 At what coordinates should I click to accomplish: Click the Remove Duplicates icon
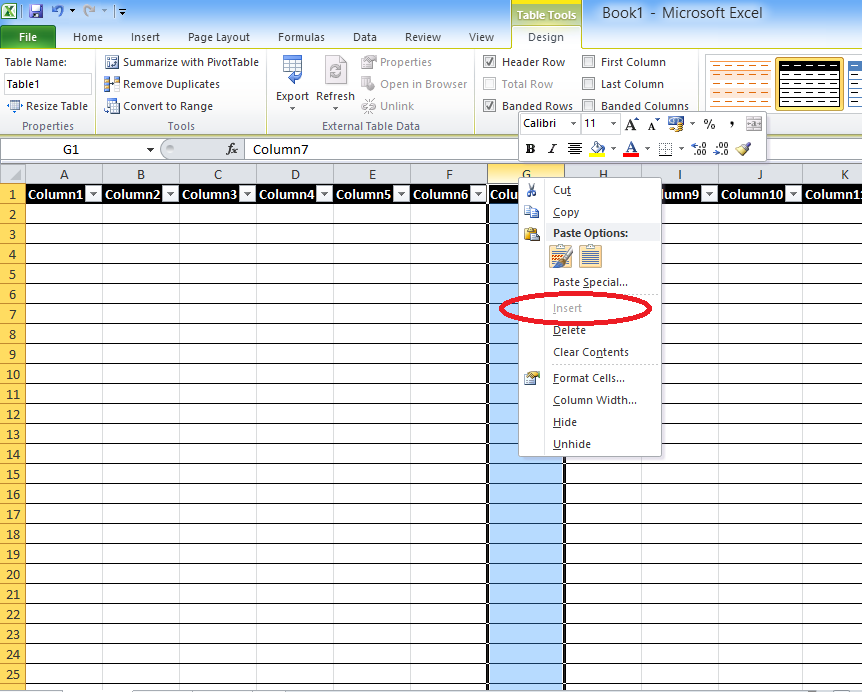point(112,84)
